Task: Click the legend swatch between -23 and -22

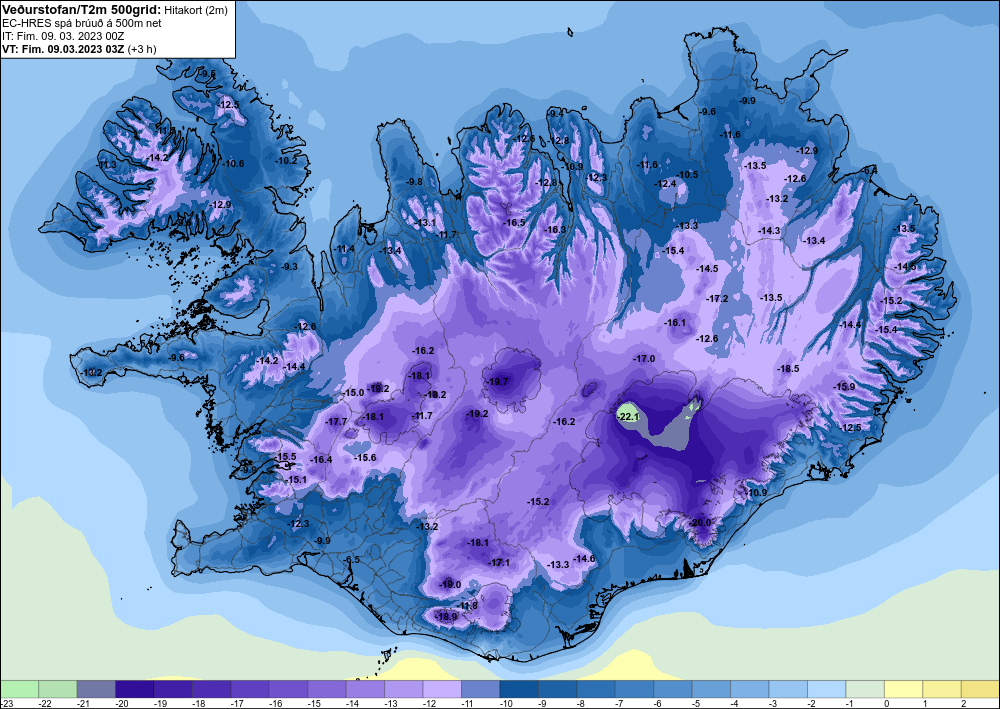Action: click(x=19, y=689)
